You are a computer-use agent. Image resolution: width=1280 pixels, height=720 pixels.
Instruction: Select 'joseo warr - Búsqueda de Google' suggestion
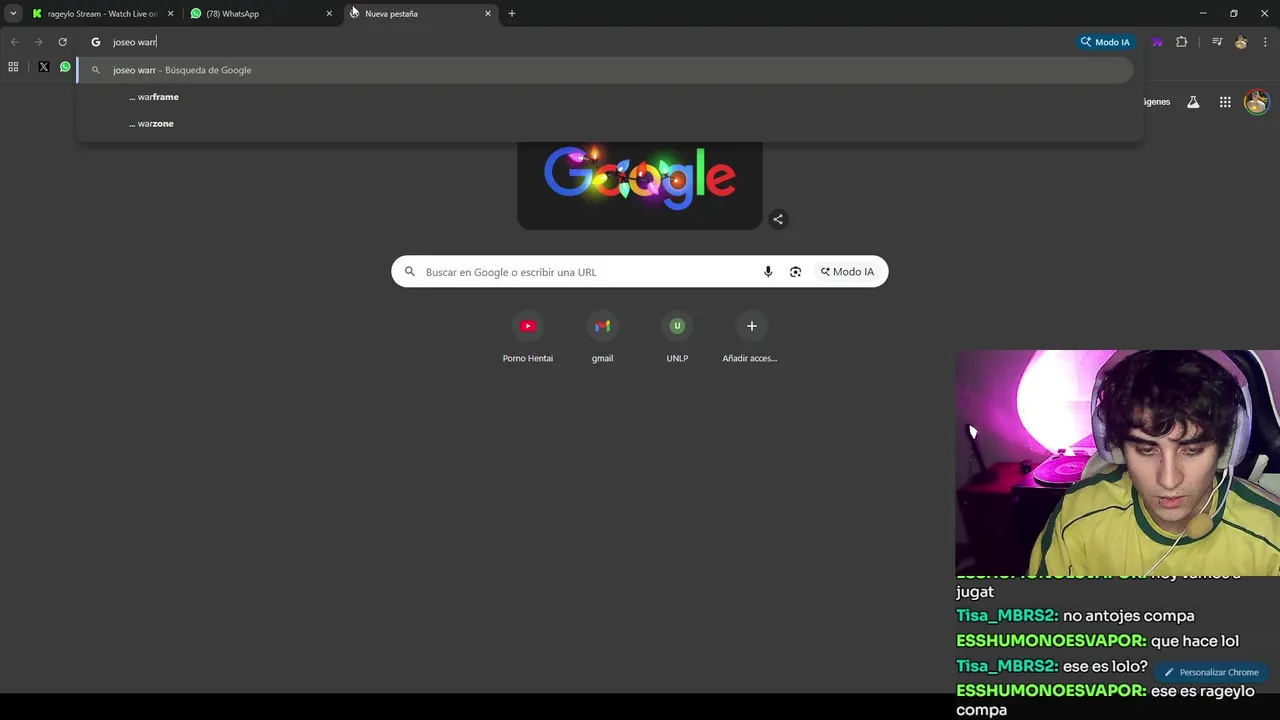(605, 70)
